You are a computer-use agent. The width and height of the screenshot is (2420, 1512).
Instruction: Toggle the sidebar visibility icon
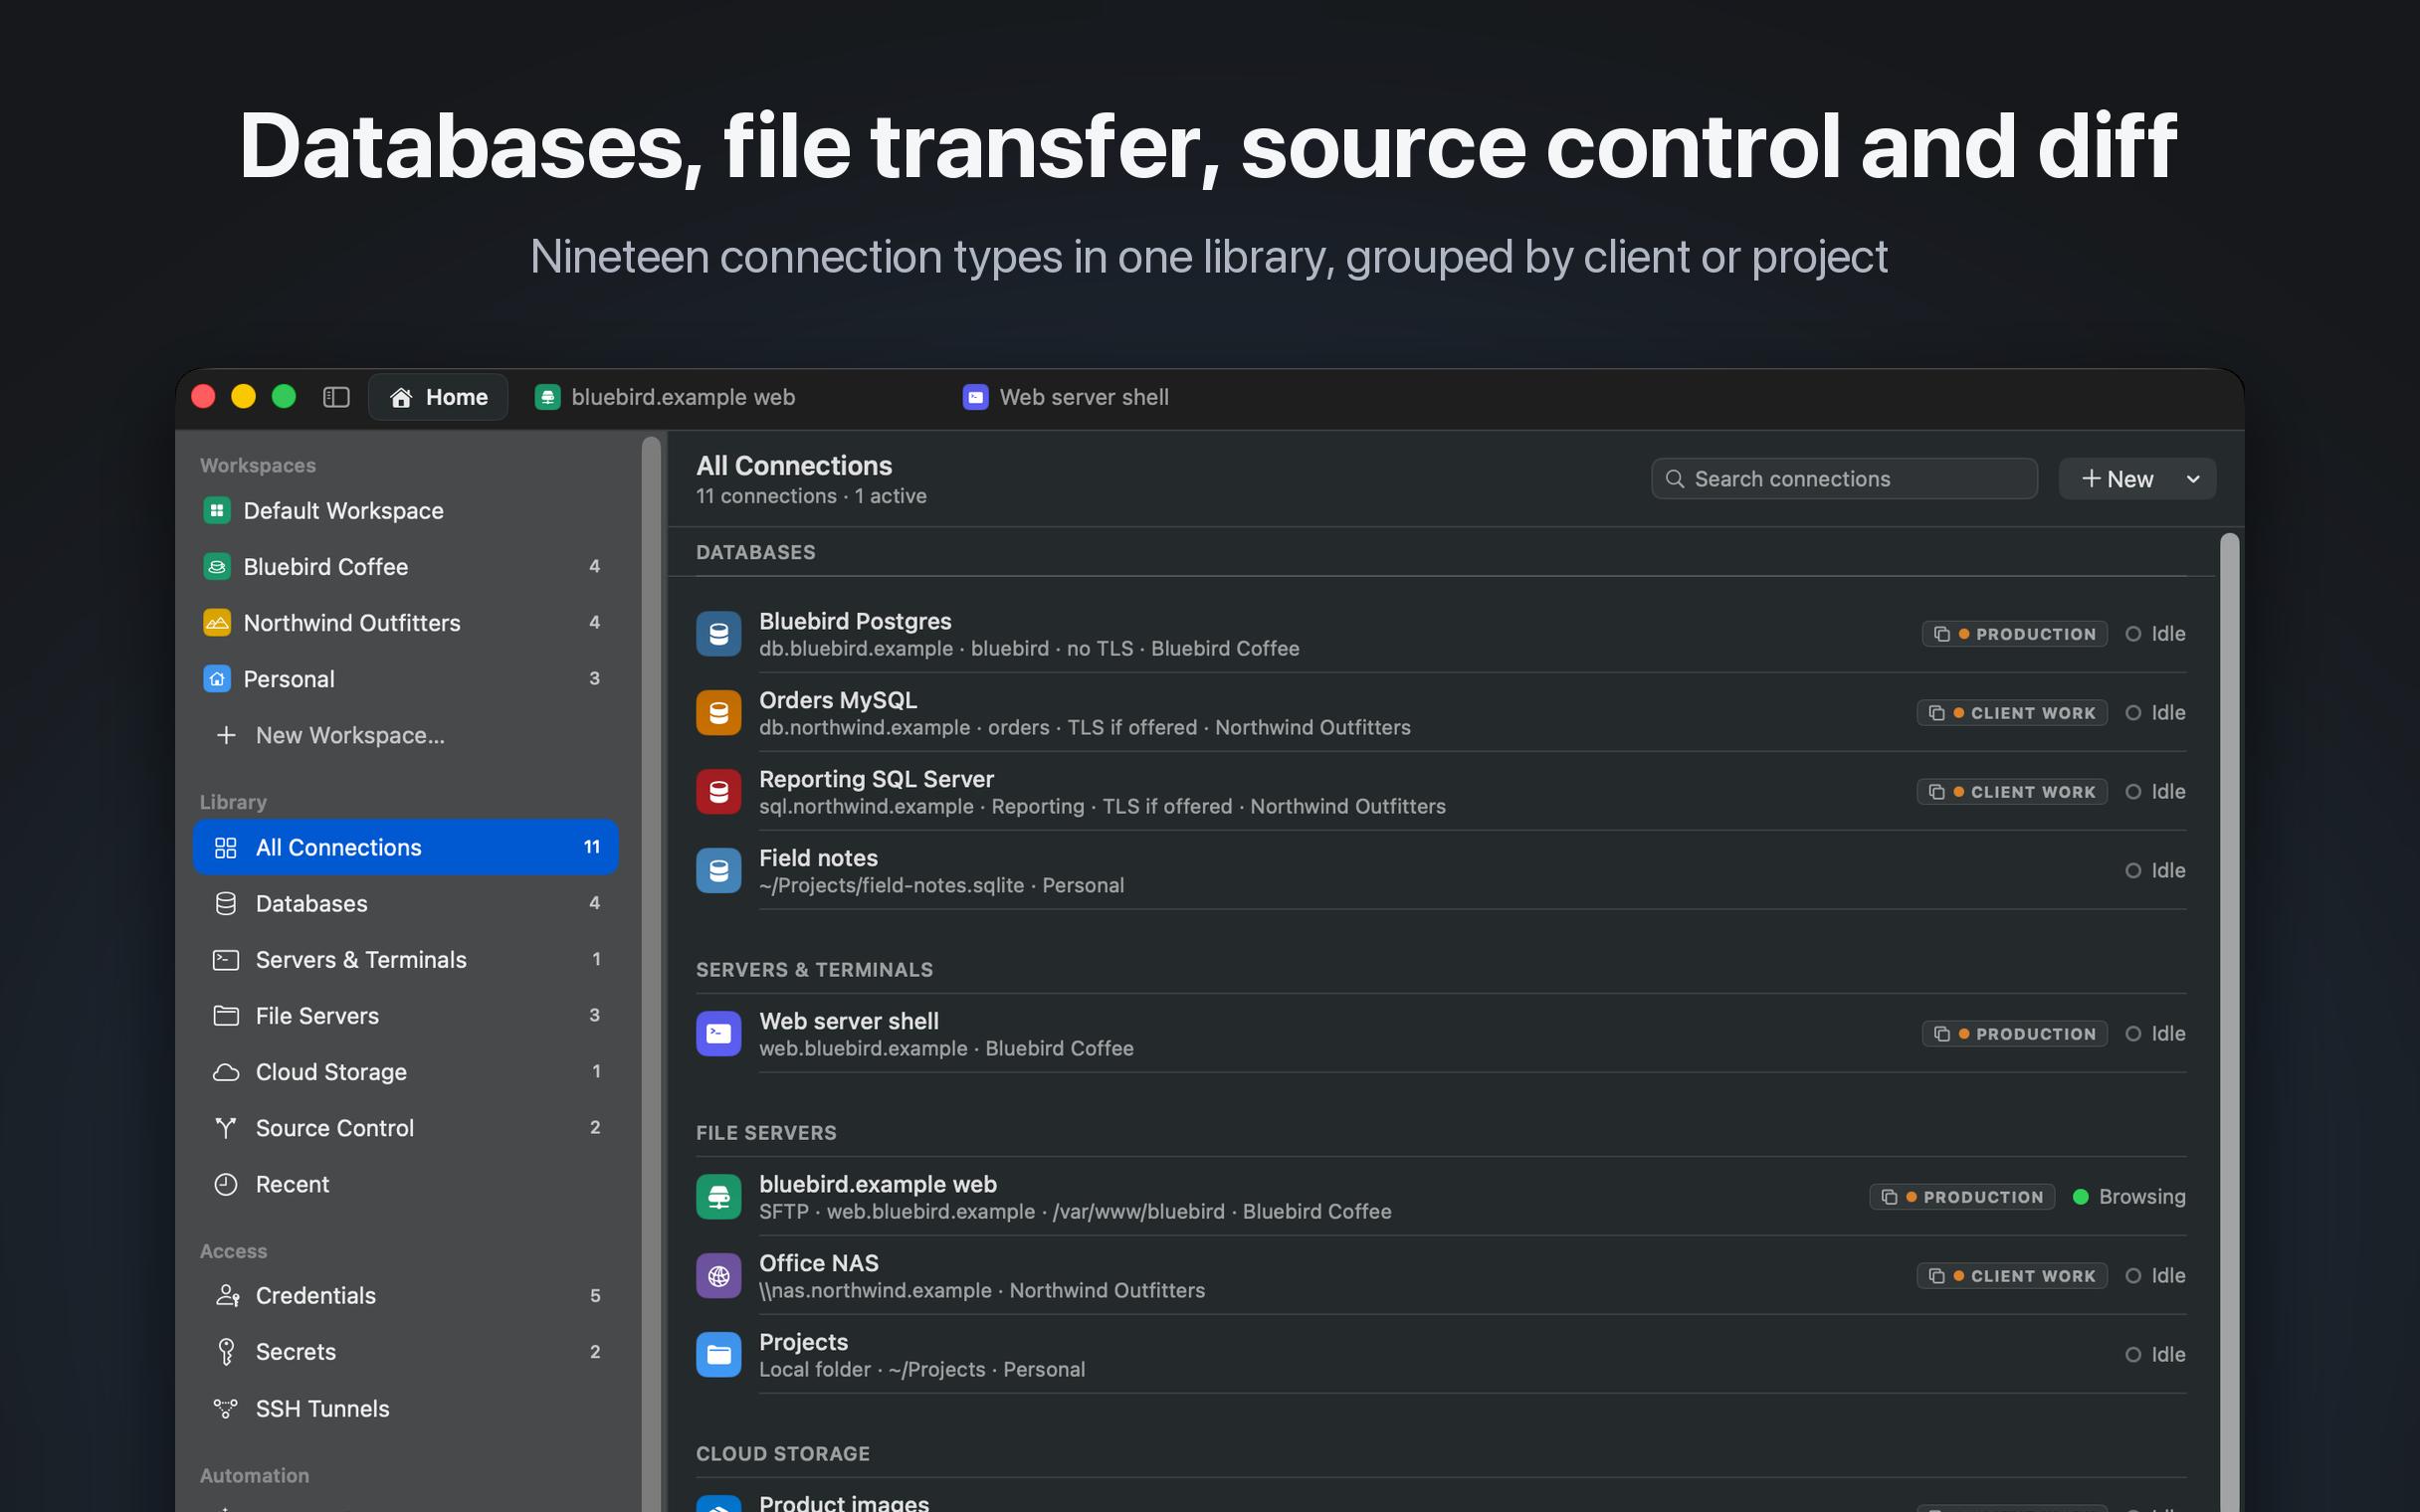tap(336, 397)
